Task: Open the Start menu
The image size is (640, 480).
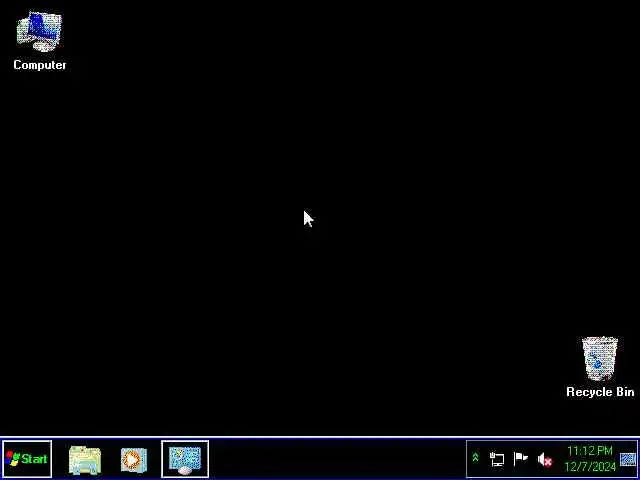Action: click(27, 459)
